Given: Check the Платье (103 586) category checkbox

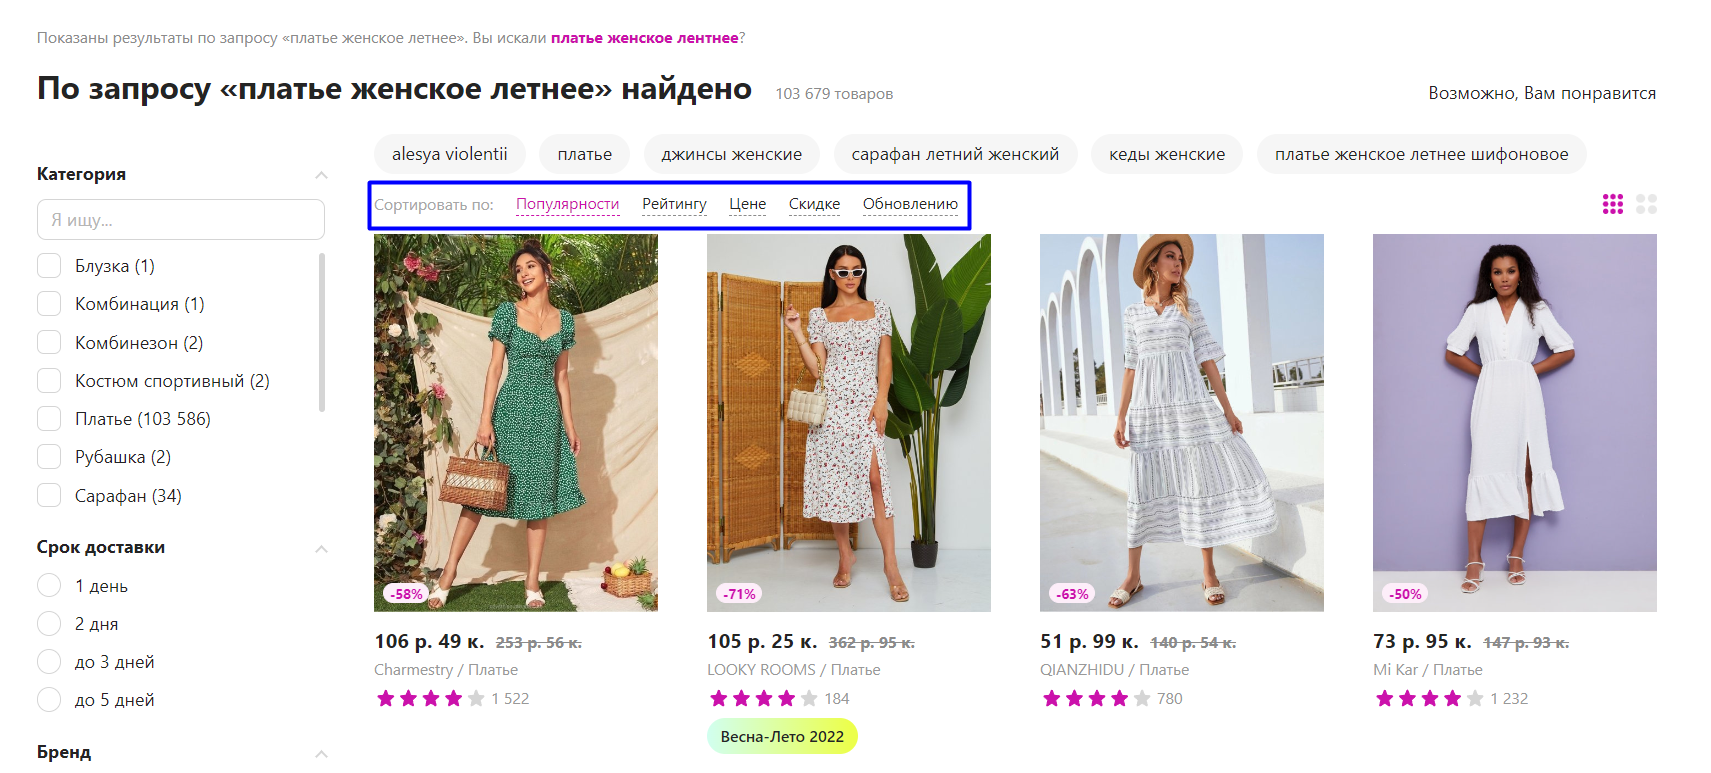Looking at the screenshot, I should click(49, 418).
